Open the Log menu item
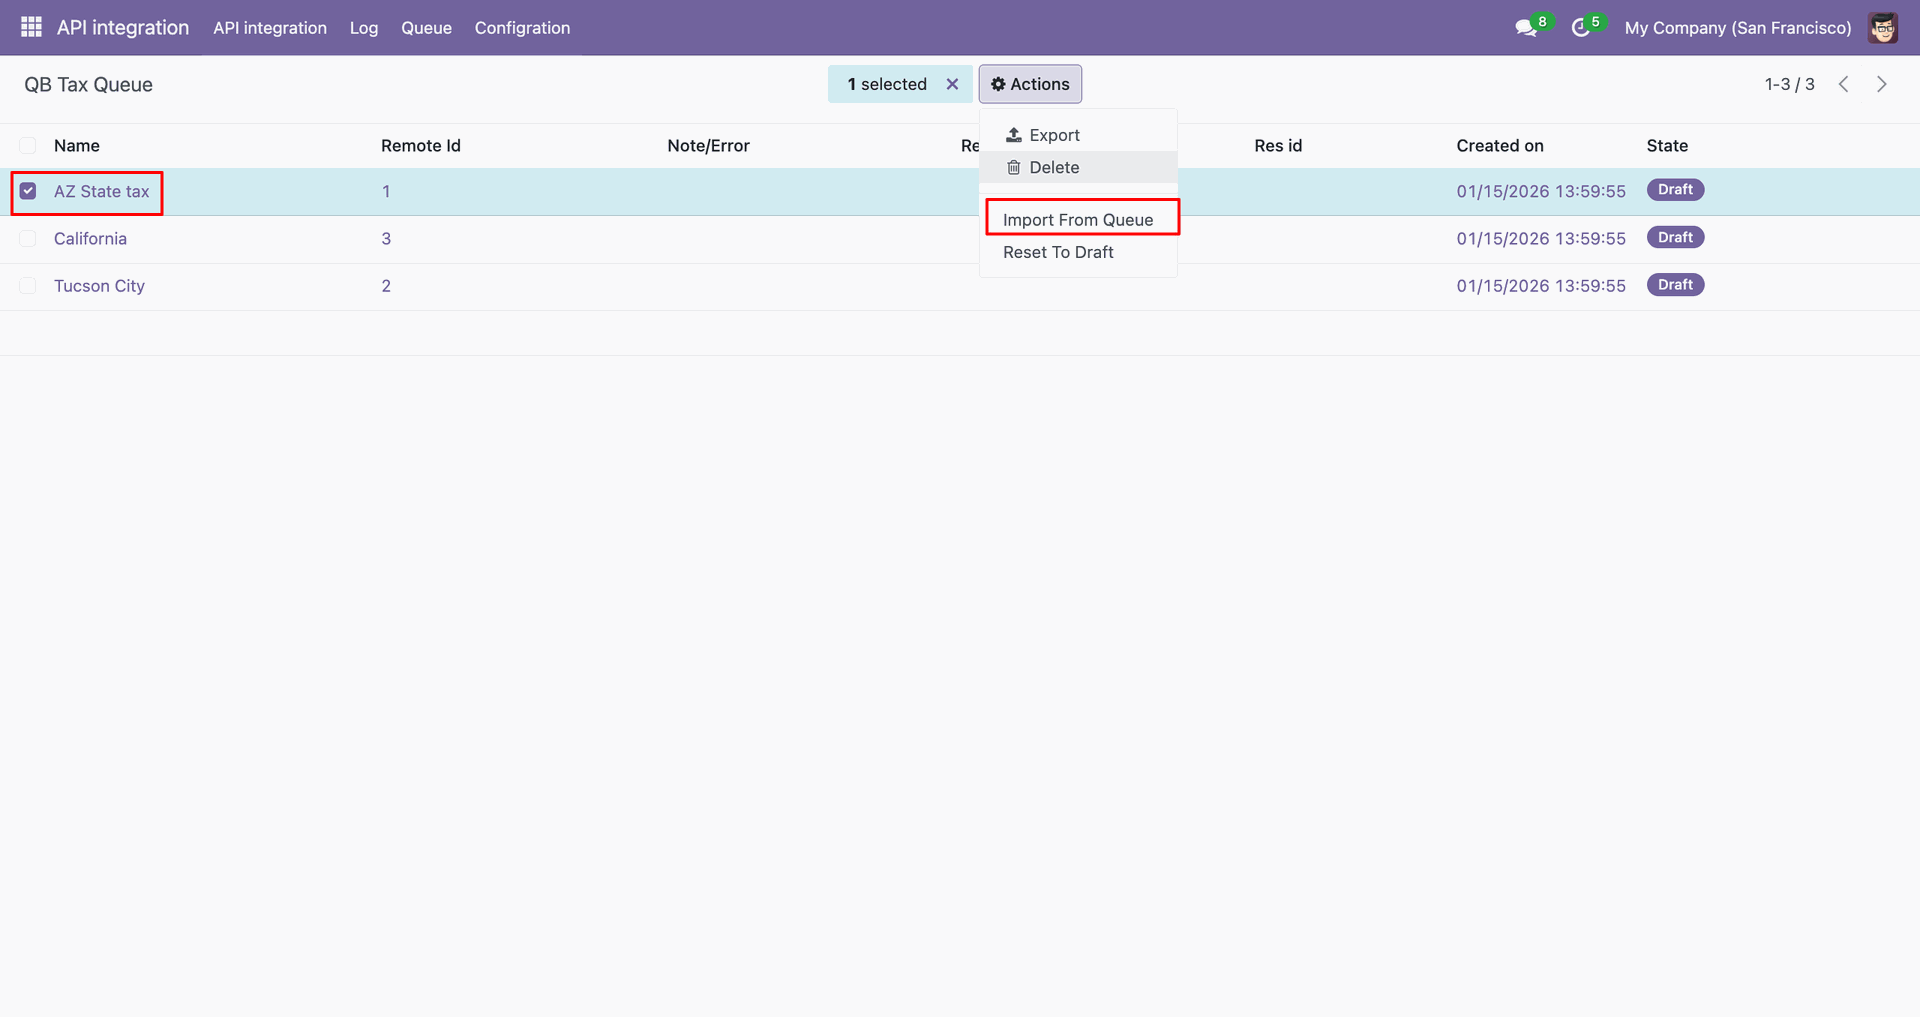Screen dimensions: 1920x1017 tap(364, 28)
